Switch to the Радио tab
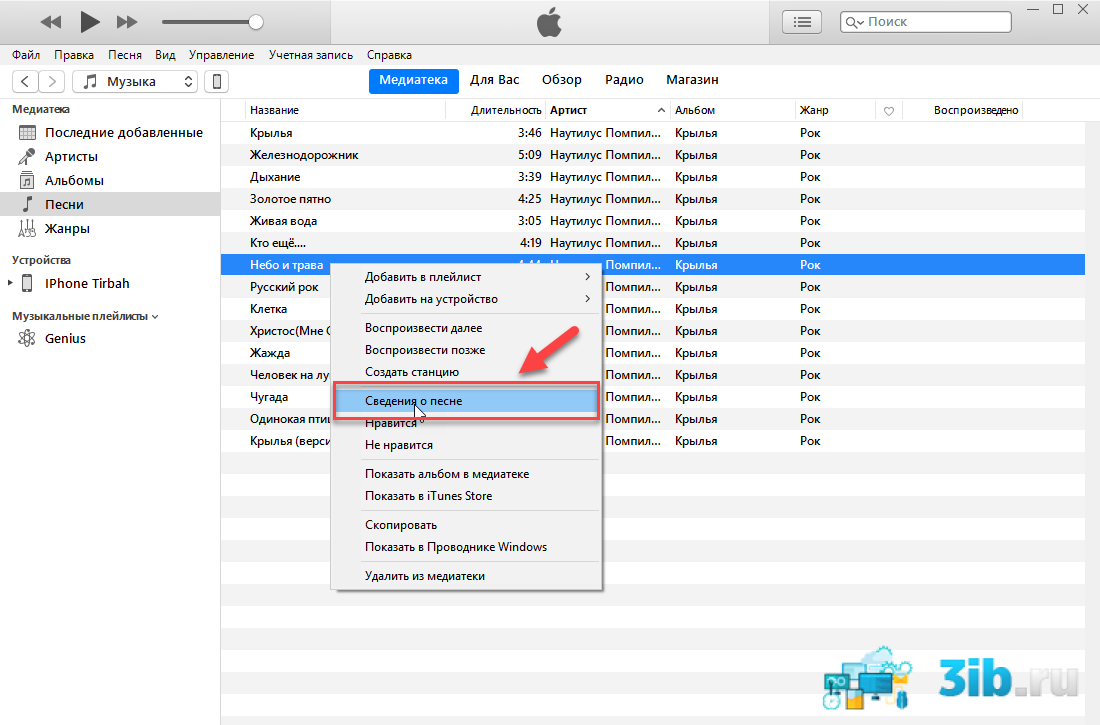1100x725 pixels. [x=624, y=80]
